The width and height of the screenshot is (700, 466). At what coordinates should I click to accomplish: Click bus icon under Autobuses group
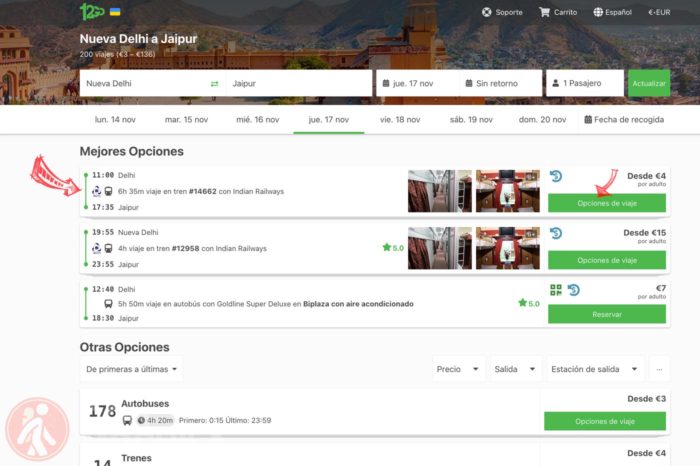point(127,420)
